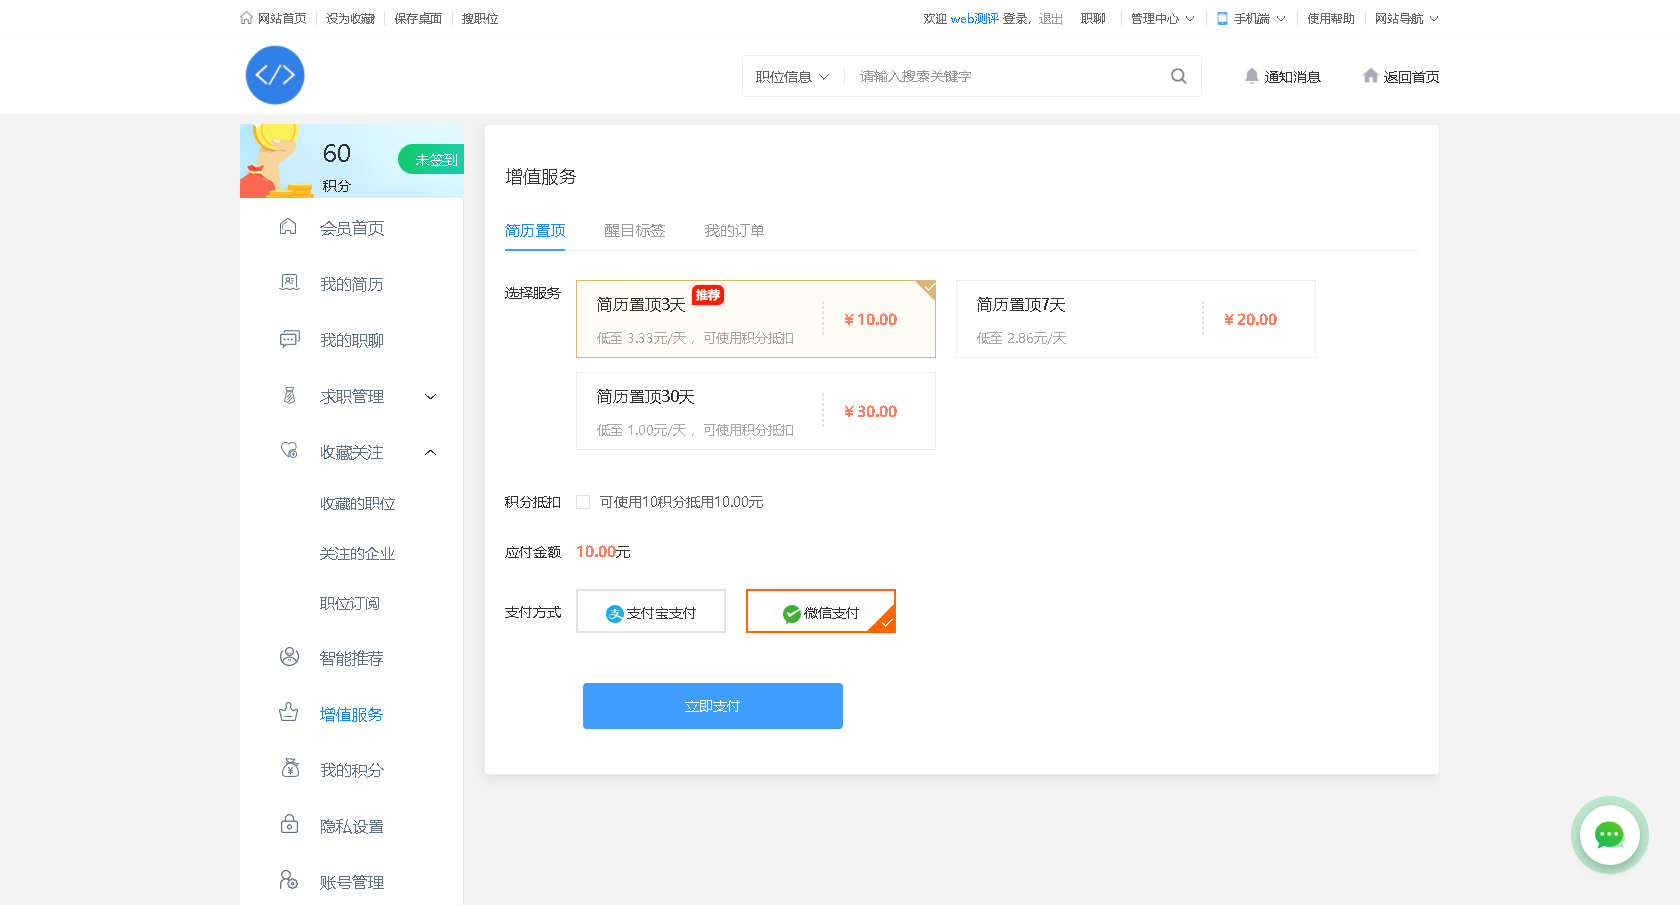The height and width of the screenshot is (905, 1680).
Task: Click the website home icon in top bar
Action: point(246,18)
